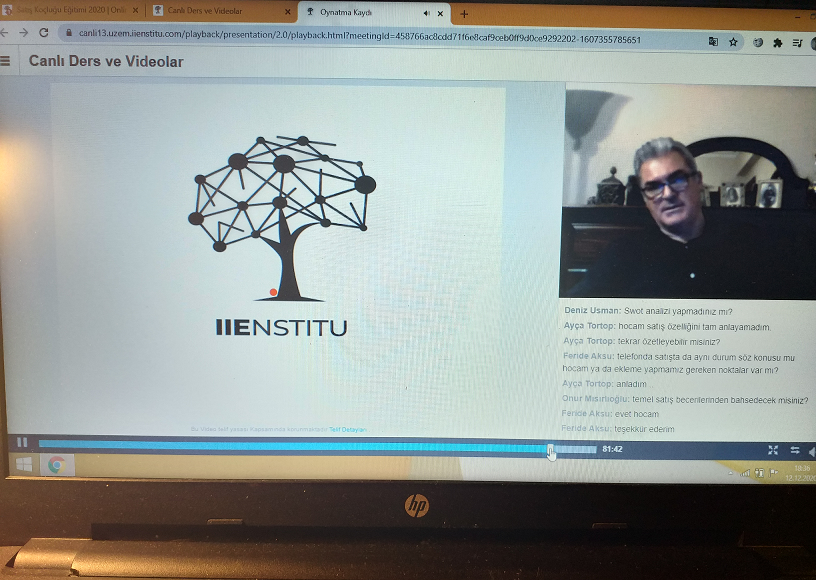Click the IIENSTITU presentation slide
The width and height of the screenshot is (816, 580).
click(x=278, y=260)
